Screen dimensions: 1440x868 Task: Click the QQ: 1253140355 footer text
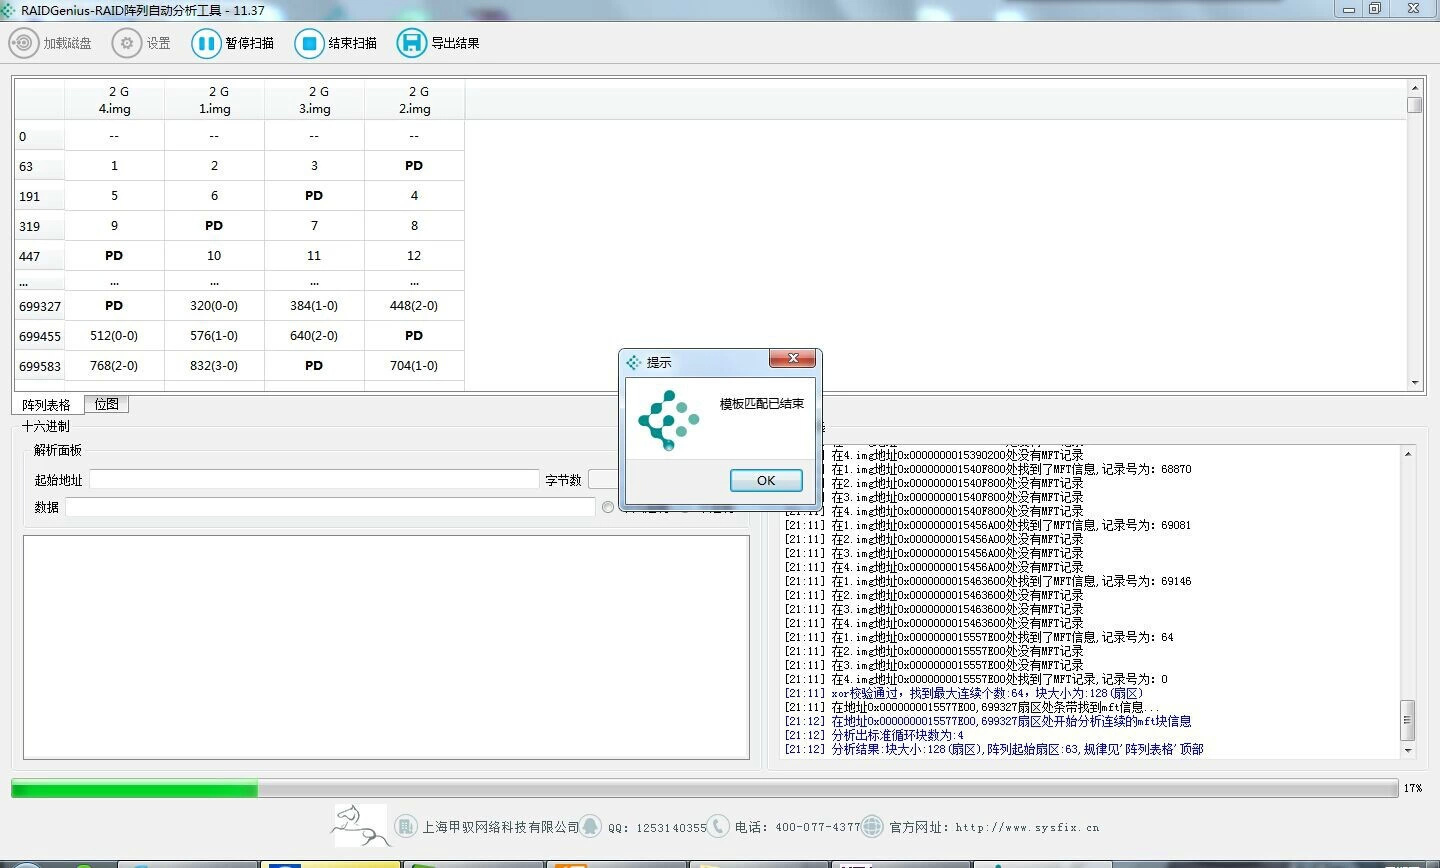657,827
